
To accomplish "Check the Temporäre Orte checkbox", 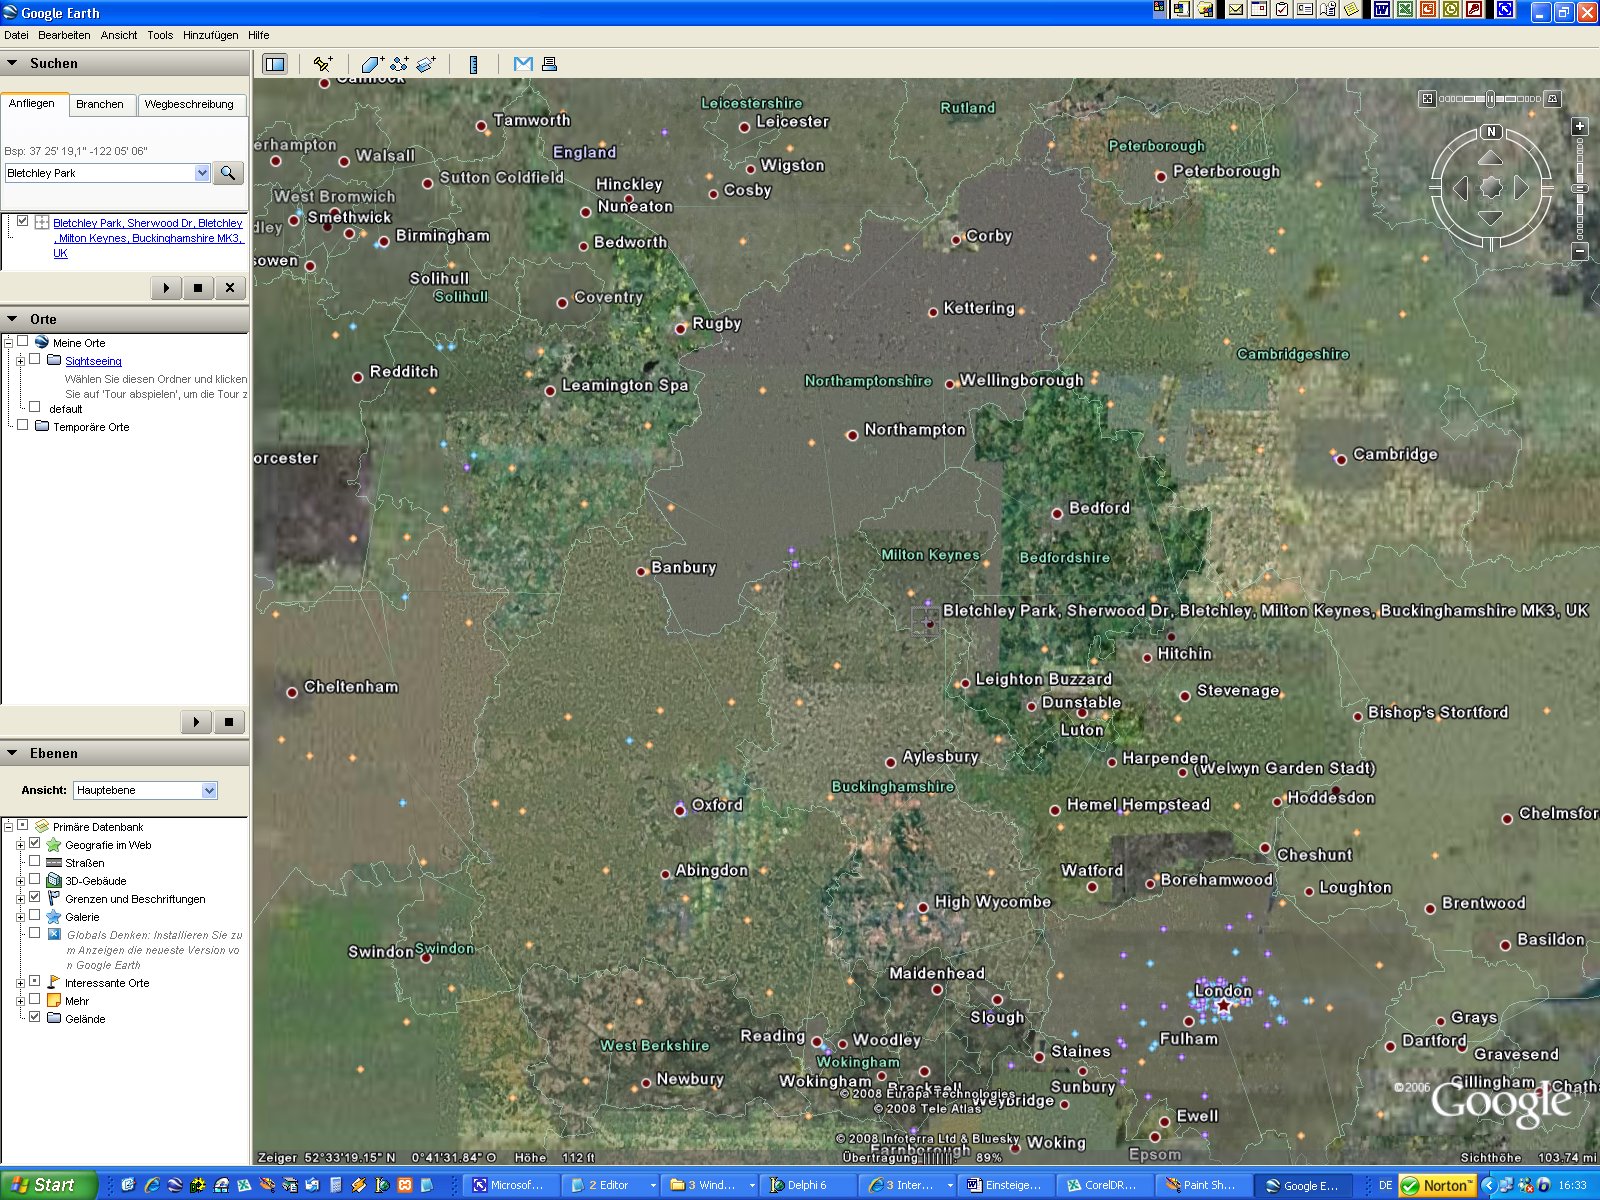I will 23,426.
